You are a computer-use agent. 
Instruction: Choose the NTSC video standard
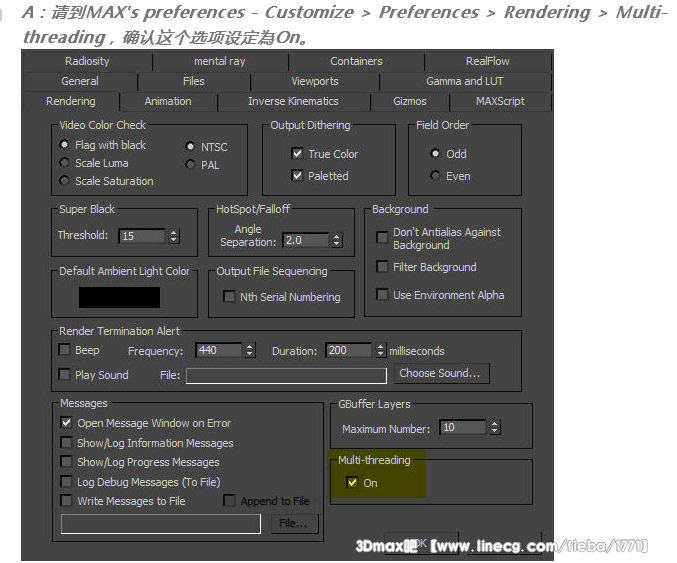[x=190, y=147]
